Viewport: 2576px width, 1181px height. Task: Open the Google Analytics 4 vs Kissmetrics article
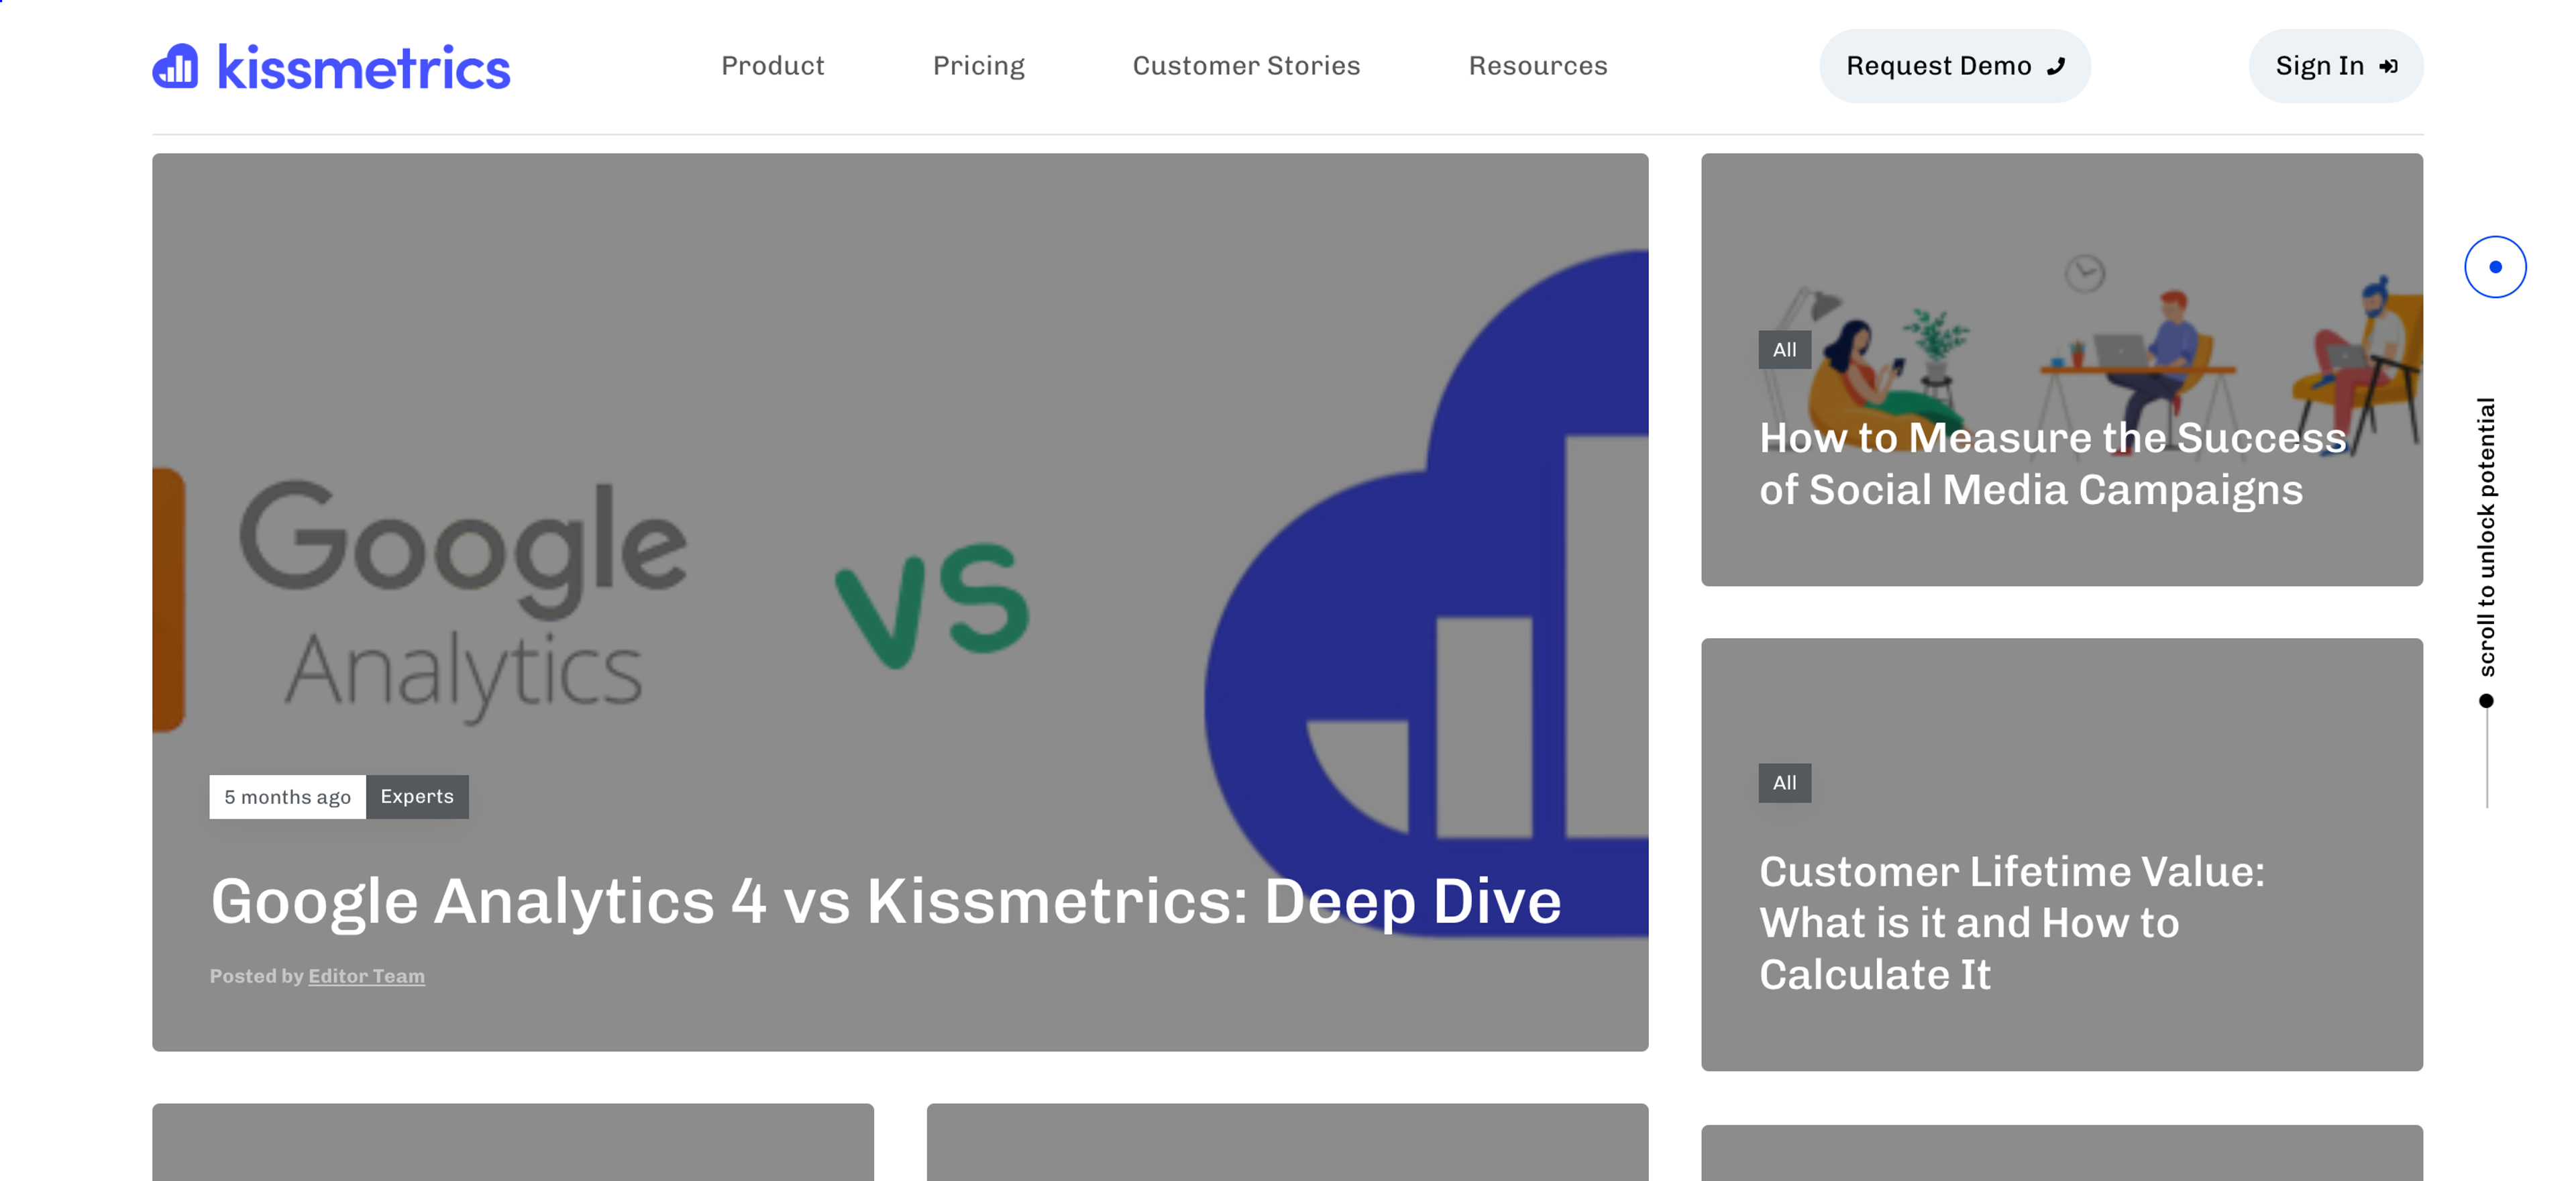885,901
